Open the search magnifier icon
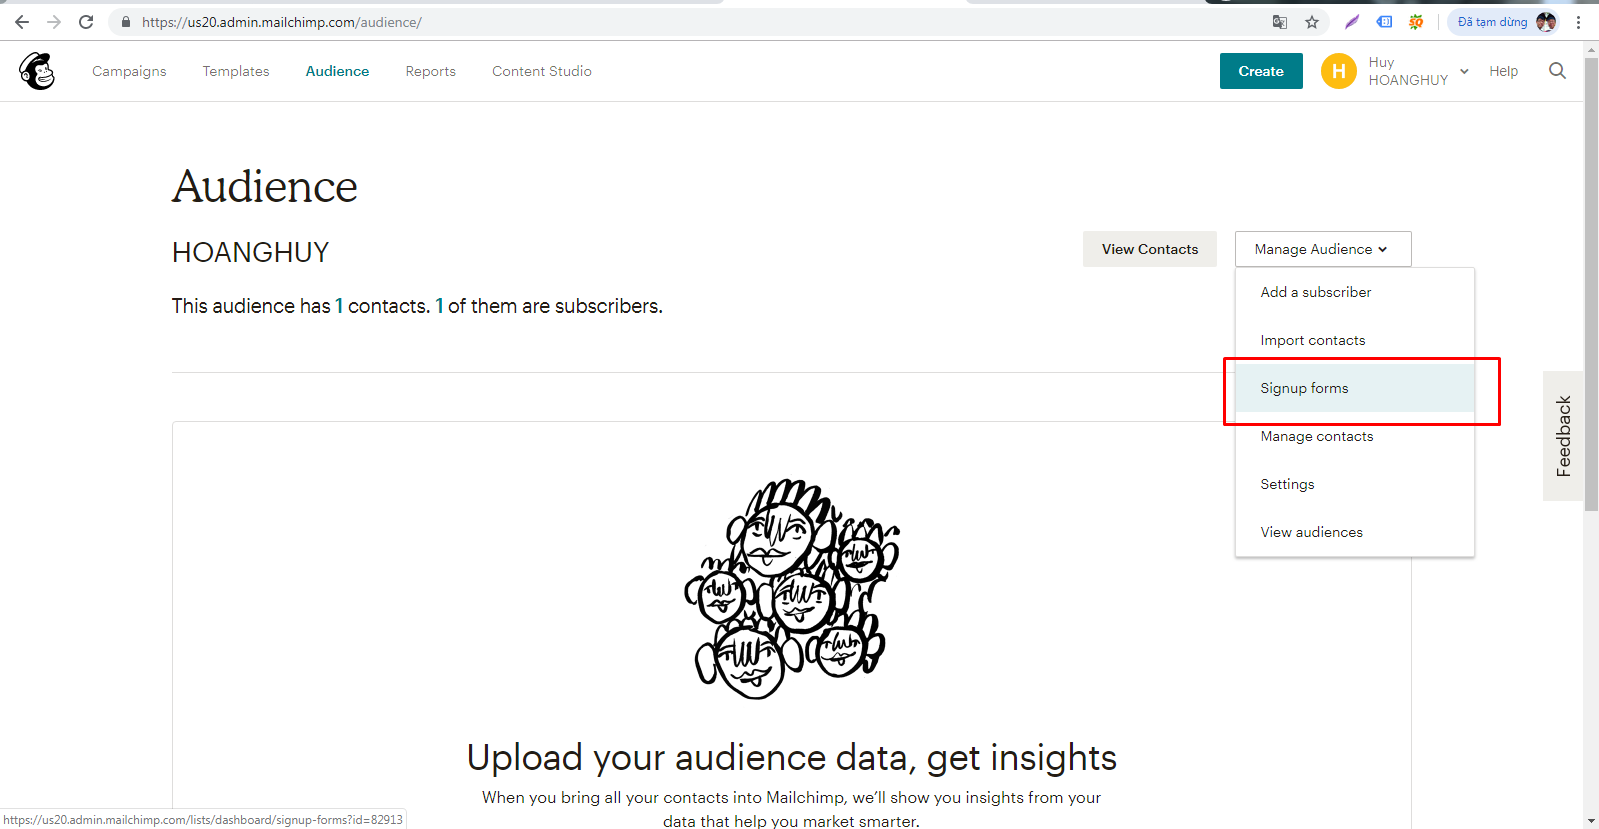 1557,71
